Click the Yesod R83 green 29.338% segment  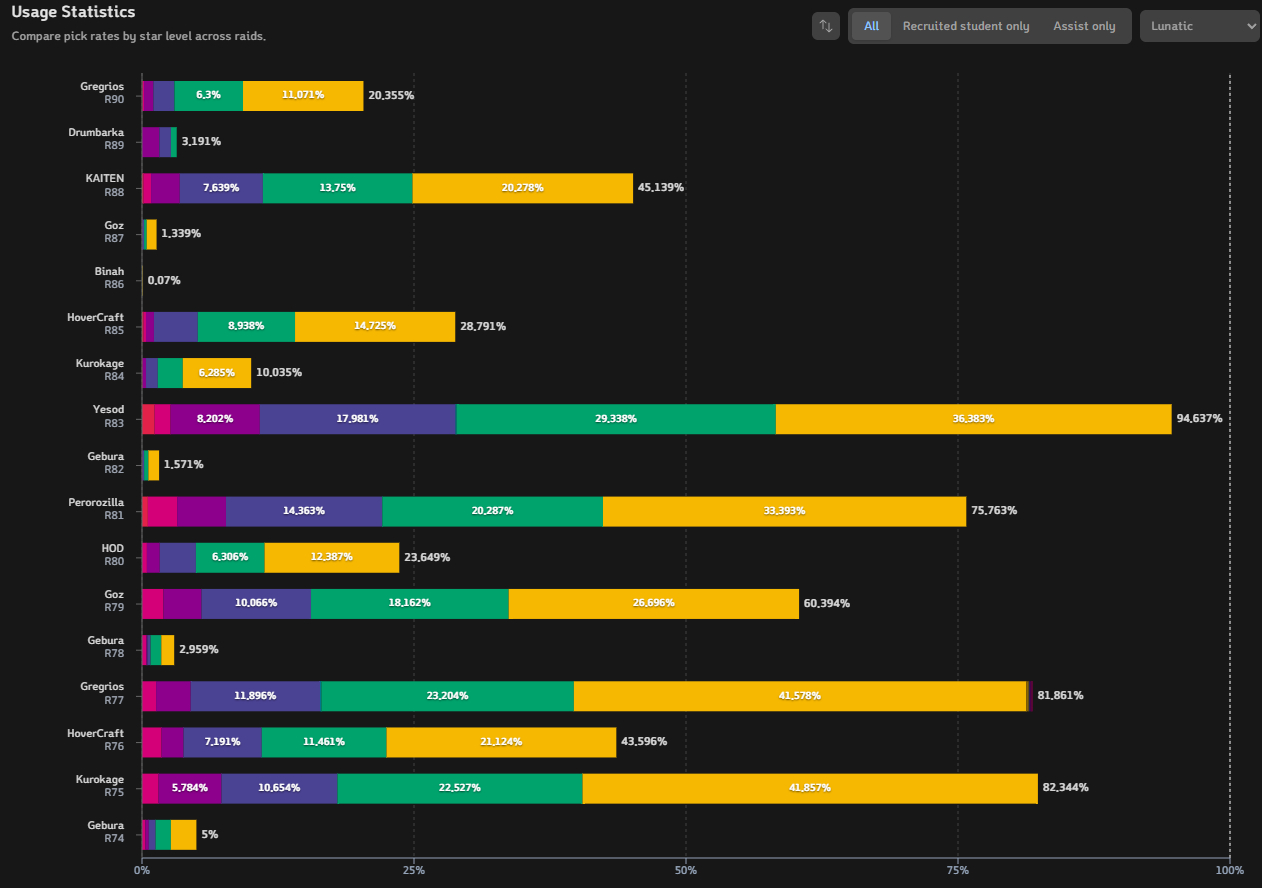(x=616, y=419)
